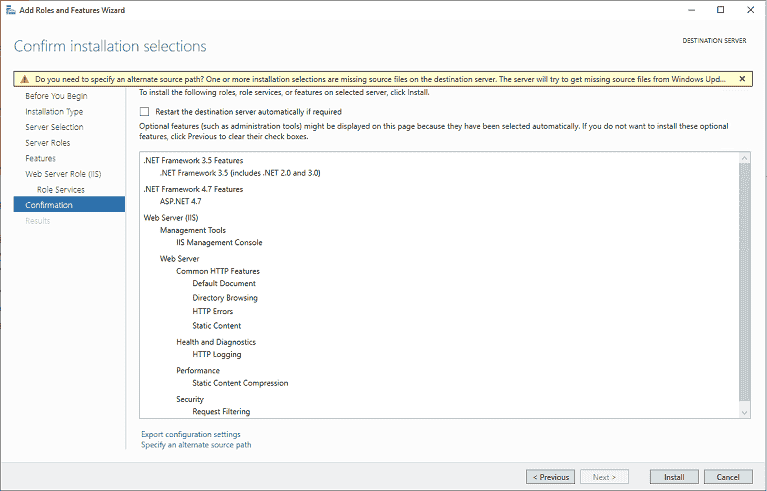The width and height of the screenshot is (767, 491).
Task: Select .NET Framework 3.5 (includes .NET 2.0 and 3.0)
Action: 240,173
